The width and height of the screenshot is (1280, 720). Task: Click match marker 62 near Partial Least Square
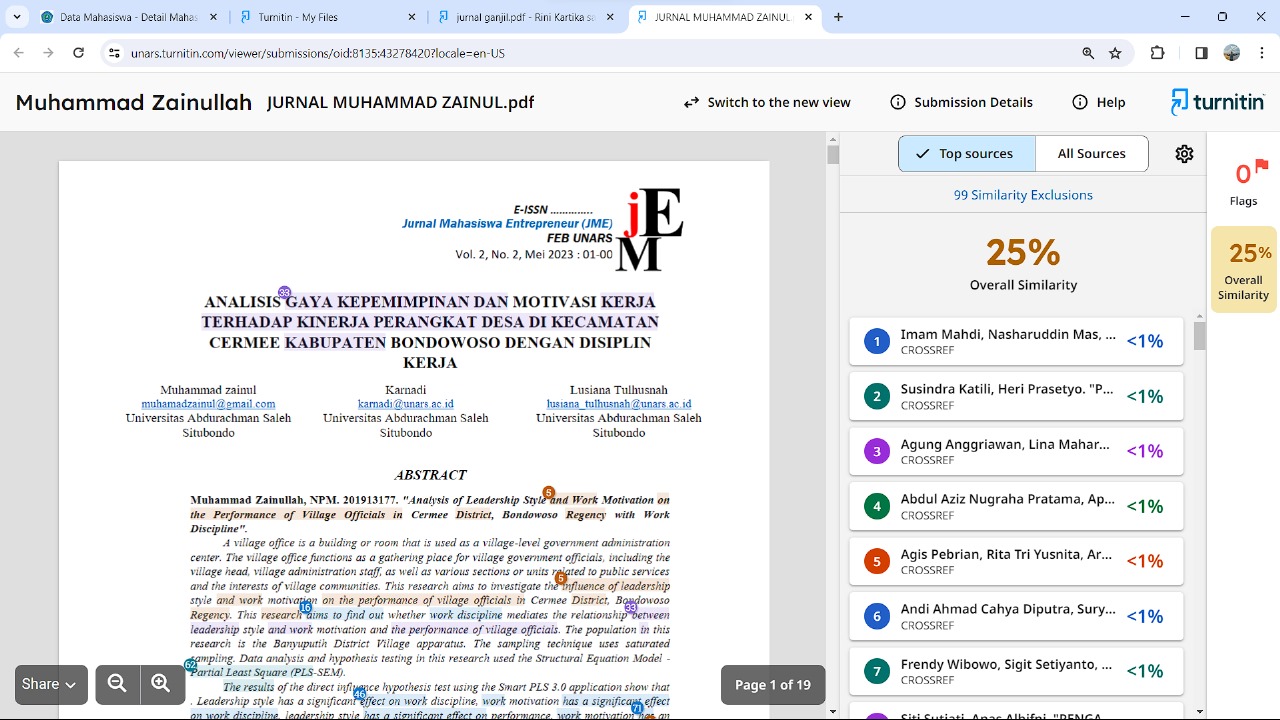(x=190, y=665)
